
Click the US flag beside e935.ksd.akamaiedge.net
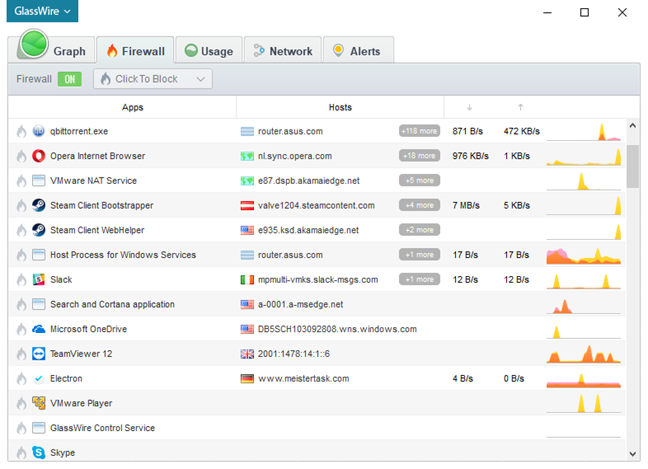(x=247, y=230)
